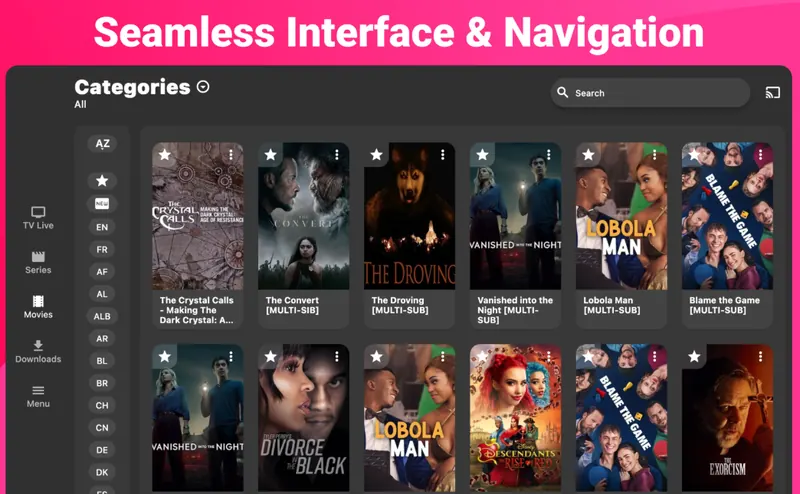Viewport: 800px width, 494px height.
Task: Filter by the BL chip
Action: pos(102,361)
